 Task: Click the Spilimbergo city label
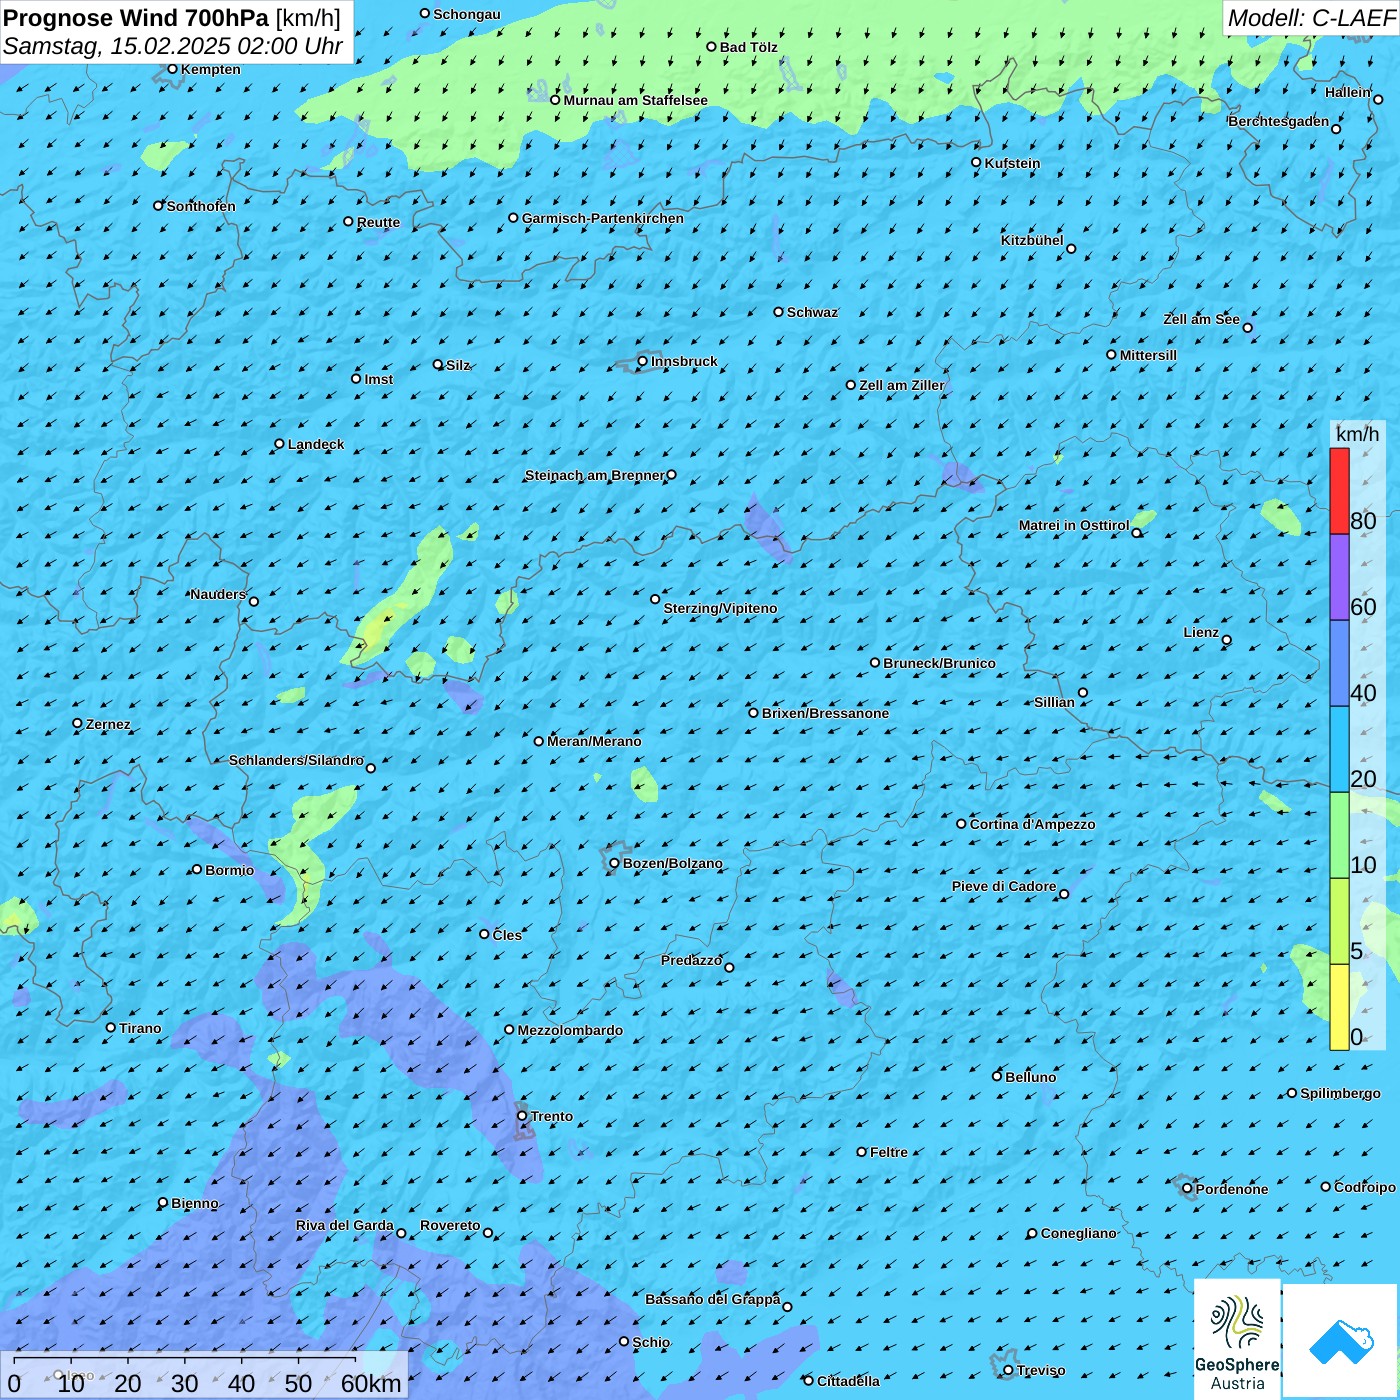pos(1341,1093)
